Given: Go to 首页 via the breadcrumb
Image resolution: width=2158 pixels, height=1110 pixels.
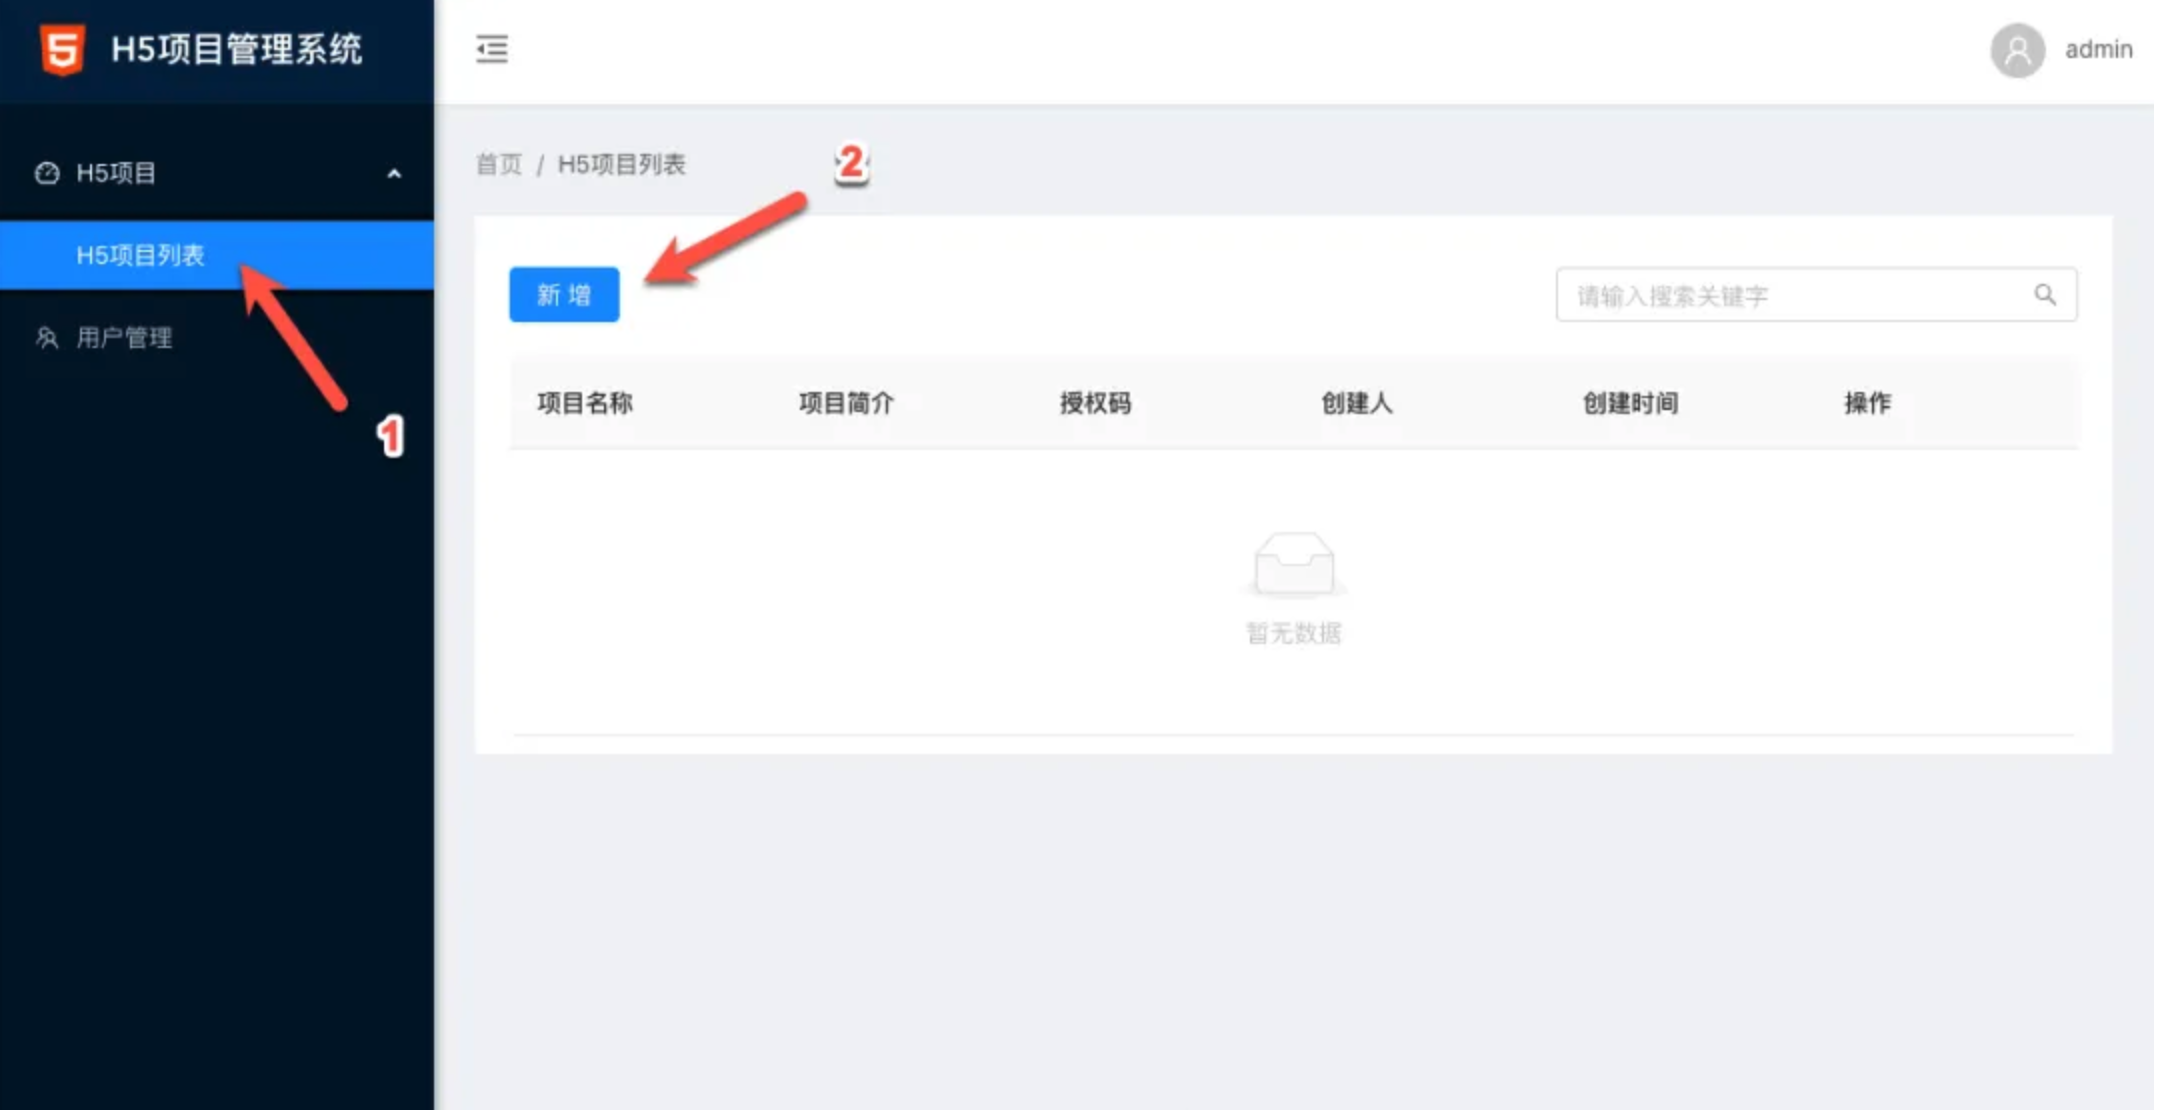Looking at the screenshot, I should point(499,164).
